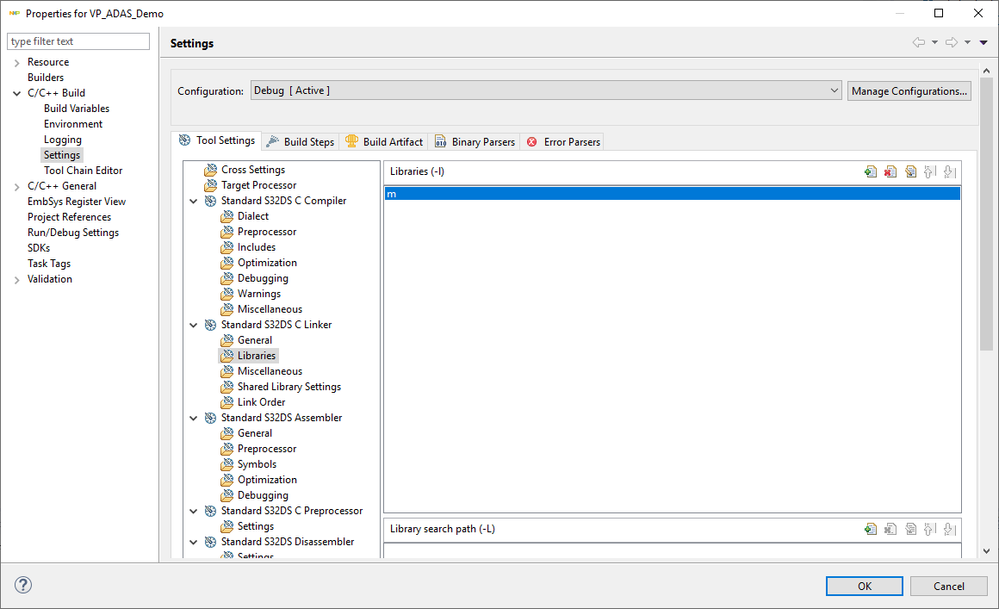Open Project References page
The height and width of the screenshot is (609, 999).
tap(69, 217)
